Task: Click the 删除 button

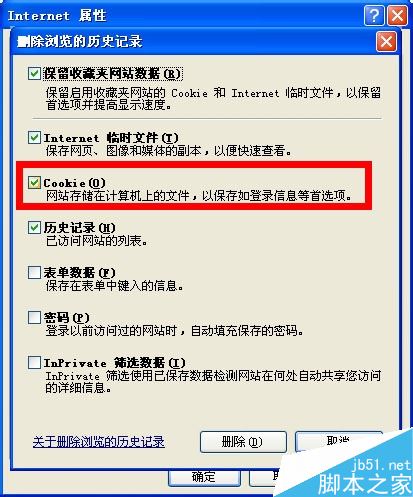Action: pyautogui.click(x=243, y=442)
